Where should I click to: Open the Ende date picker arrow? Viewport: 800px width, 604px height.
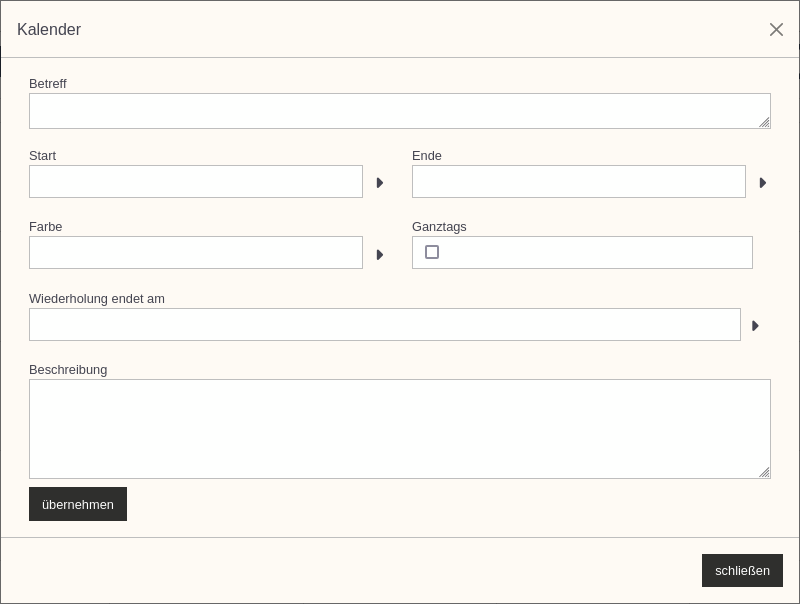[763, 183]
